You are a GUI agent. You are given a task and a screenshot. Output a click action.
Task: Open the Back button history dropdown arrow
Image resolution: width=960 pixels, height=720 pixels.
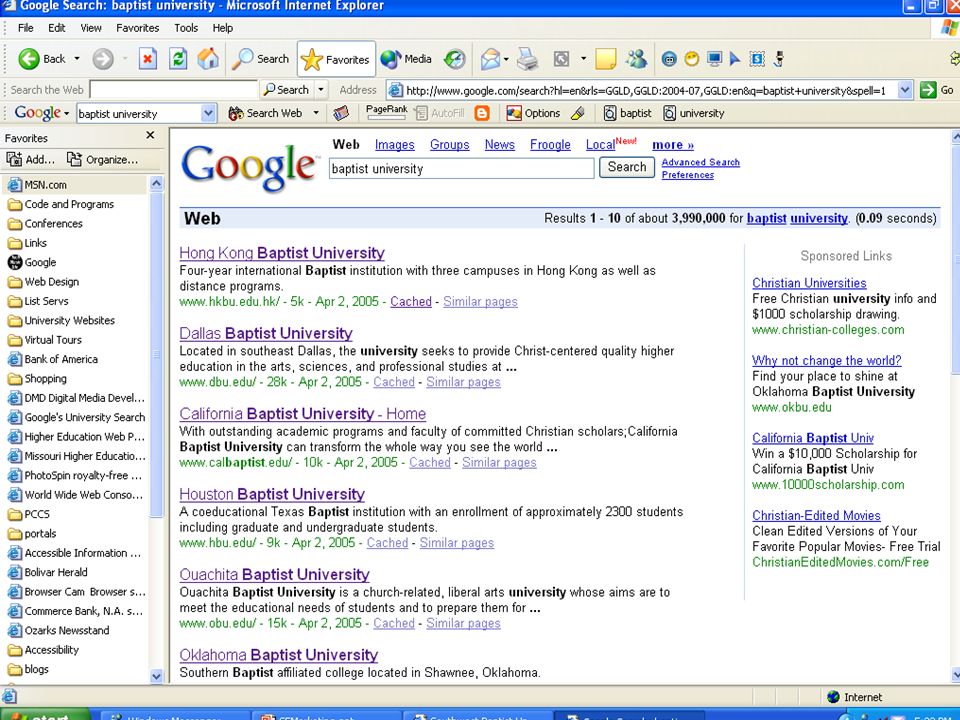point(77,59)
